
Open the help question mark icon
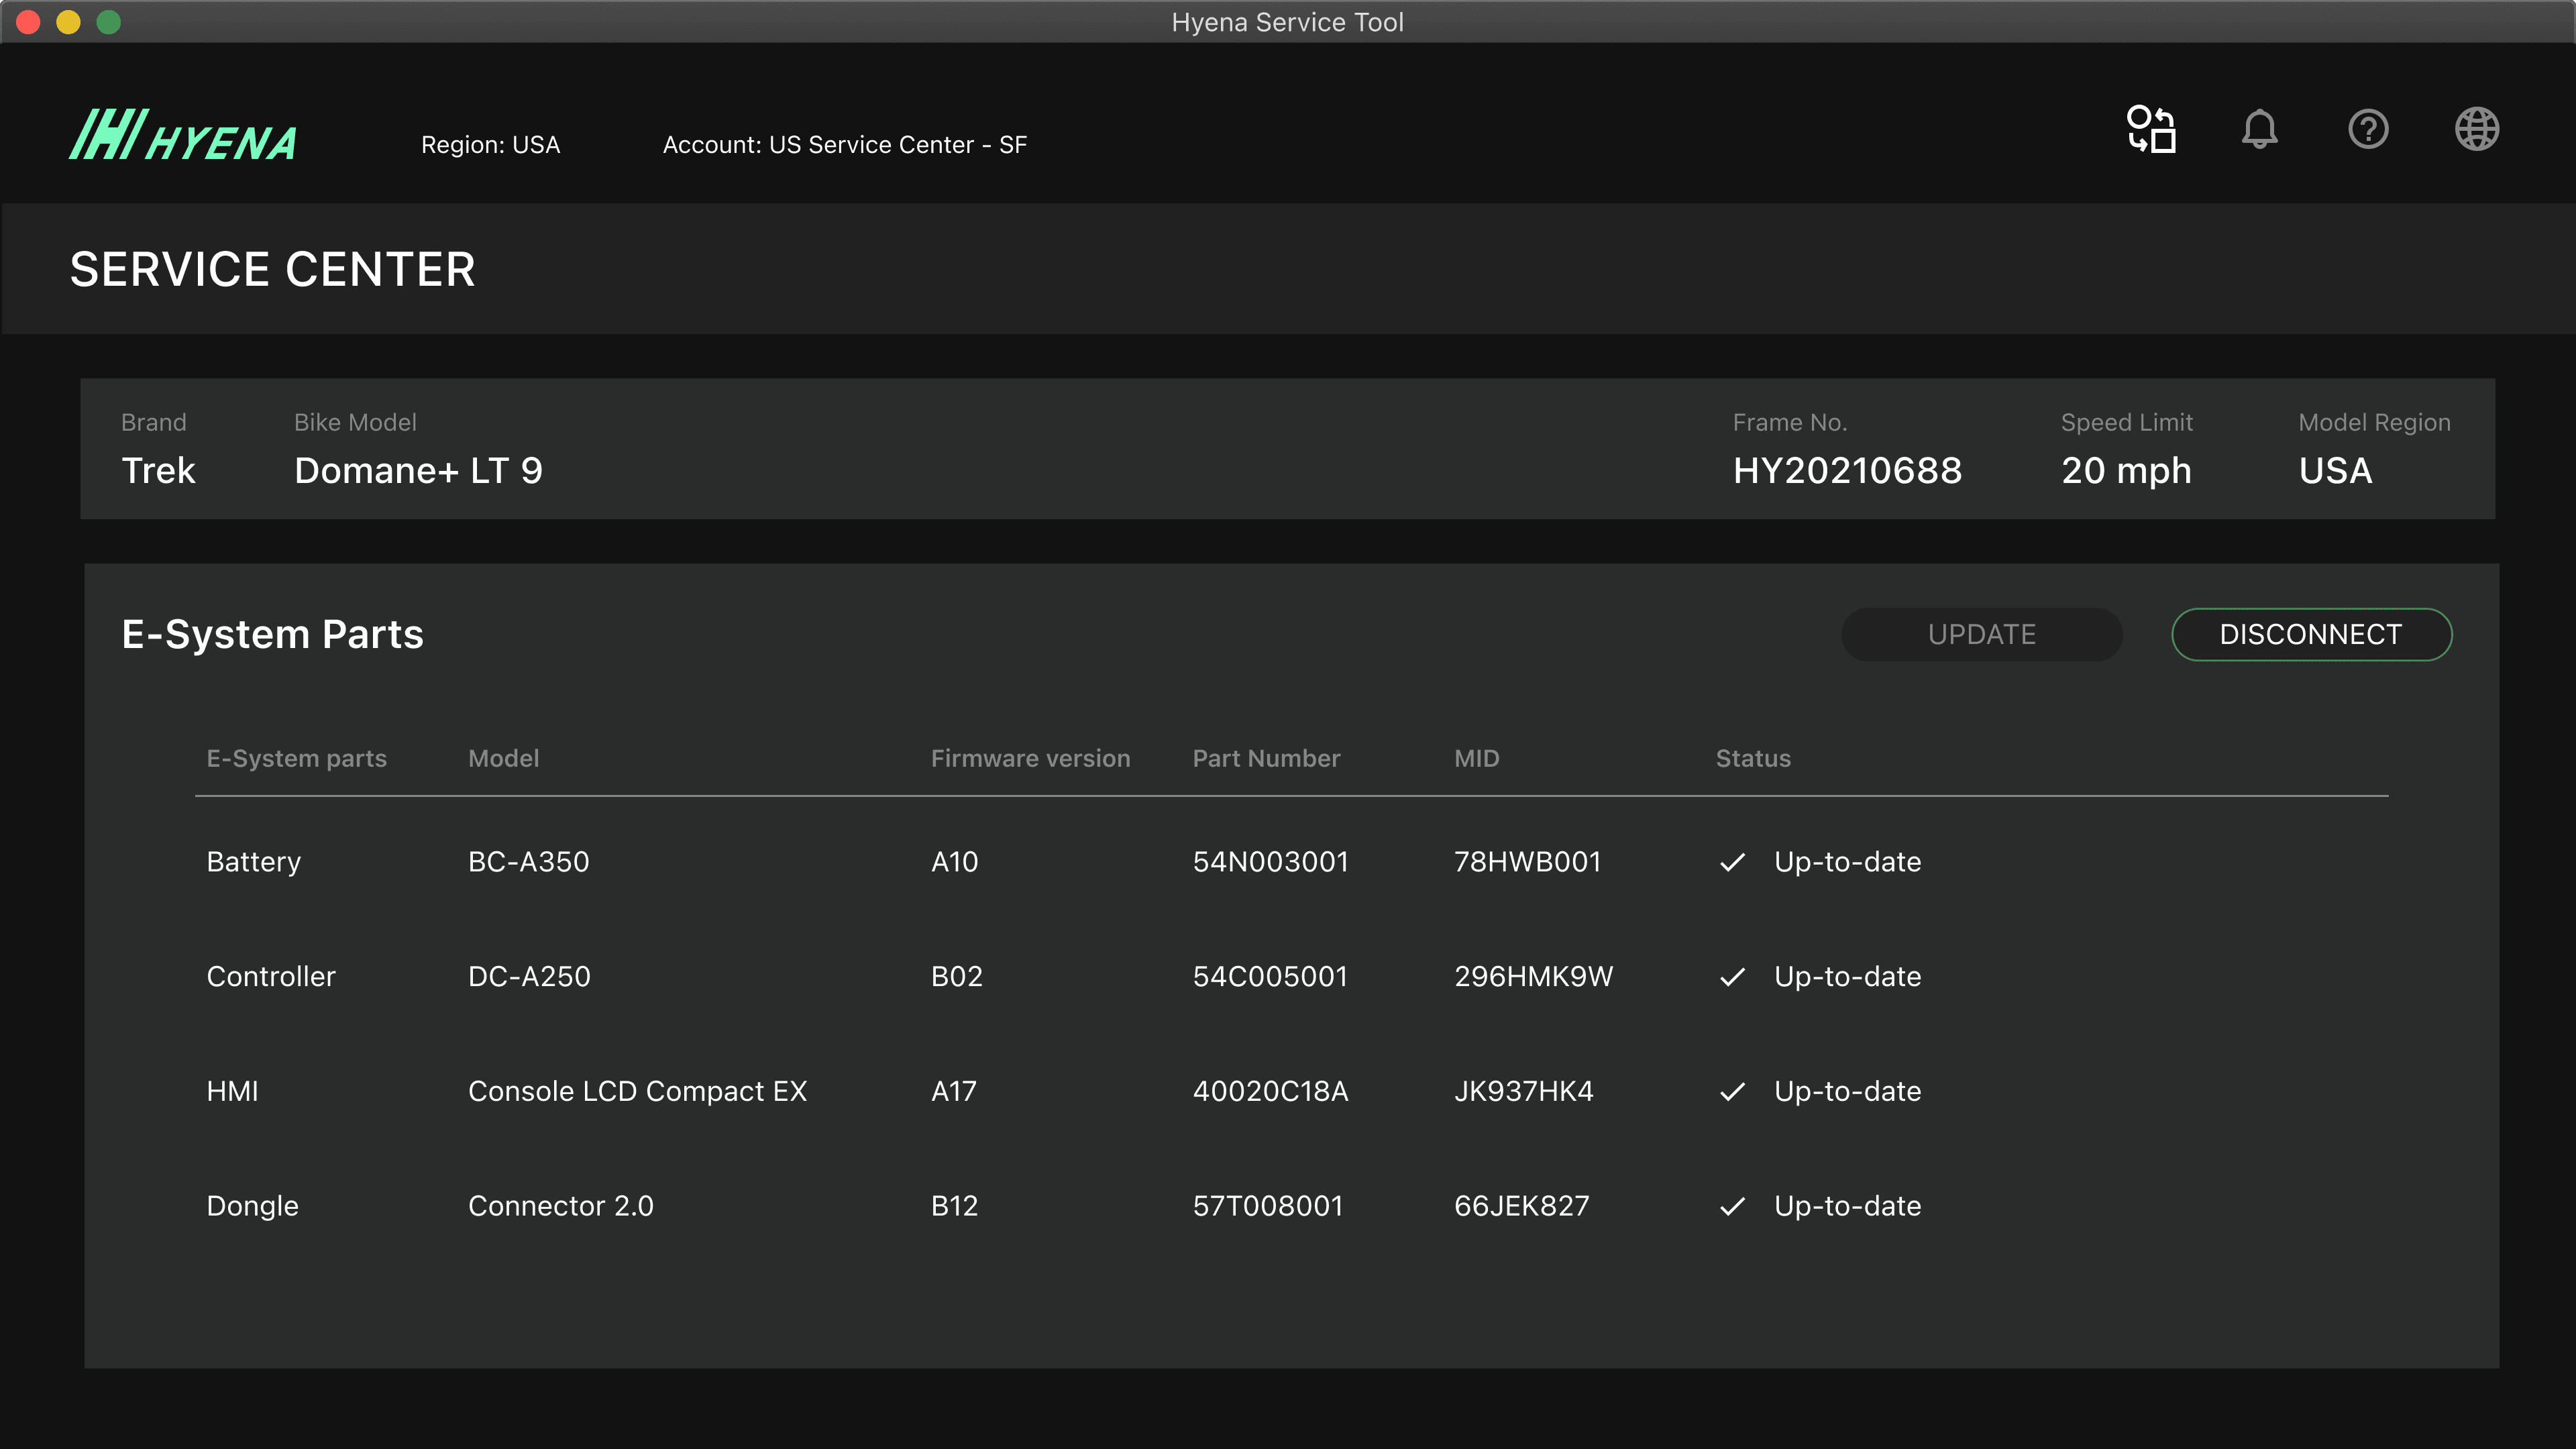(2368, 129)
